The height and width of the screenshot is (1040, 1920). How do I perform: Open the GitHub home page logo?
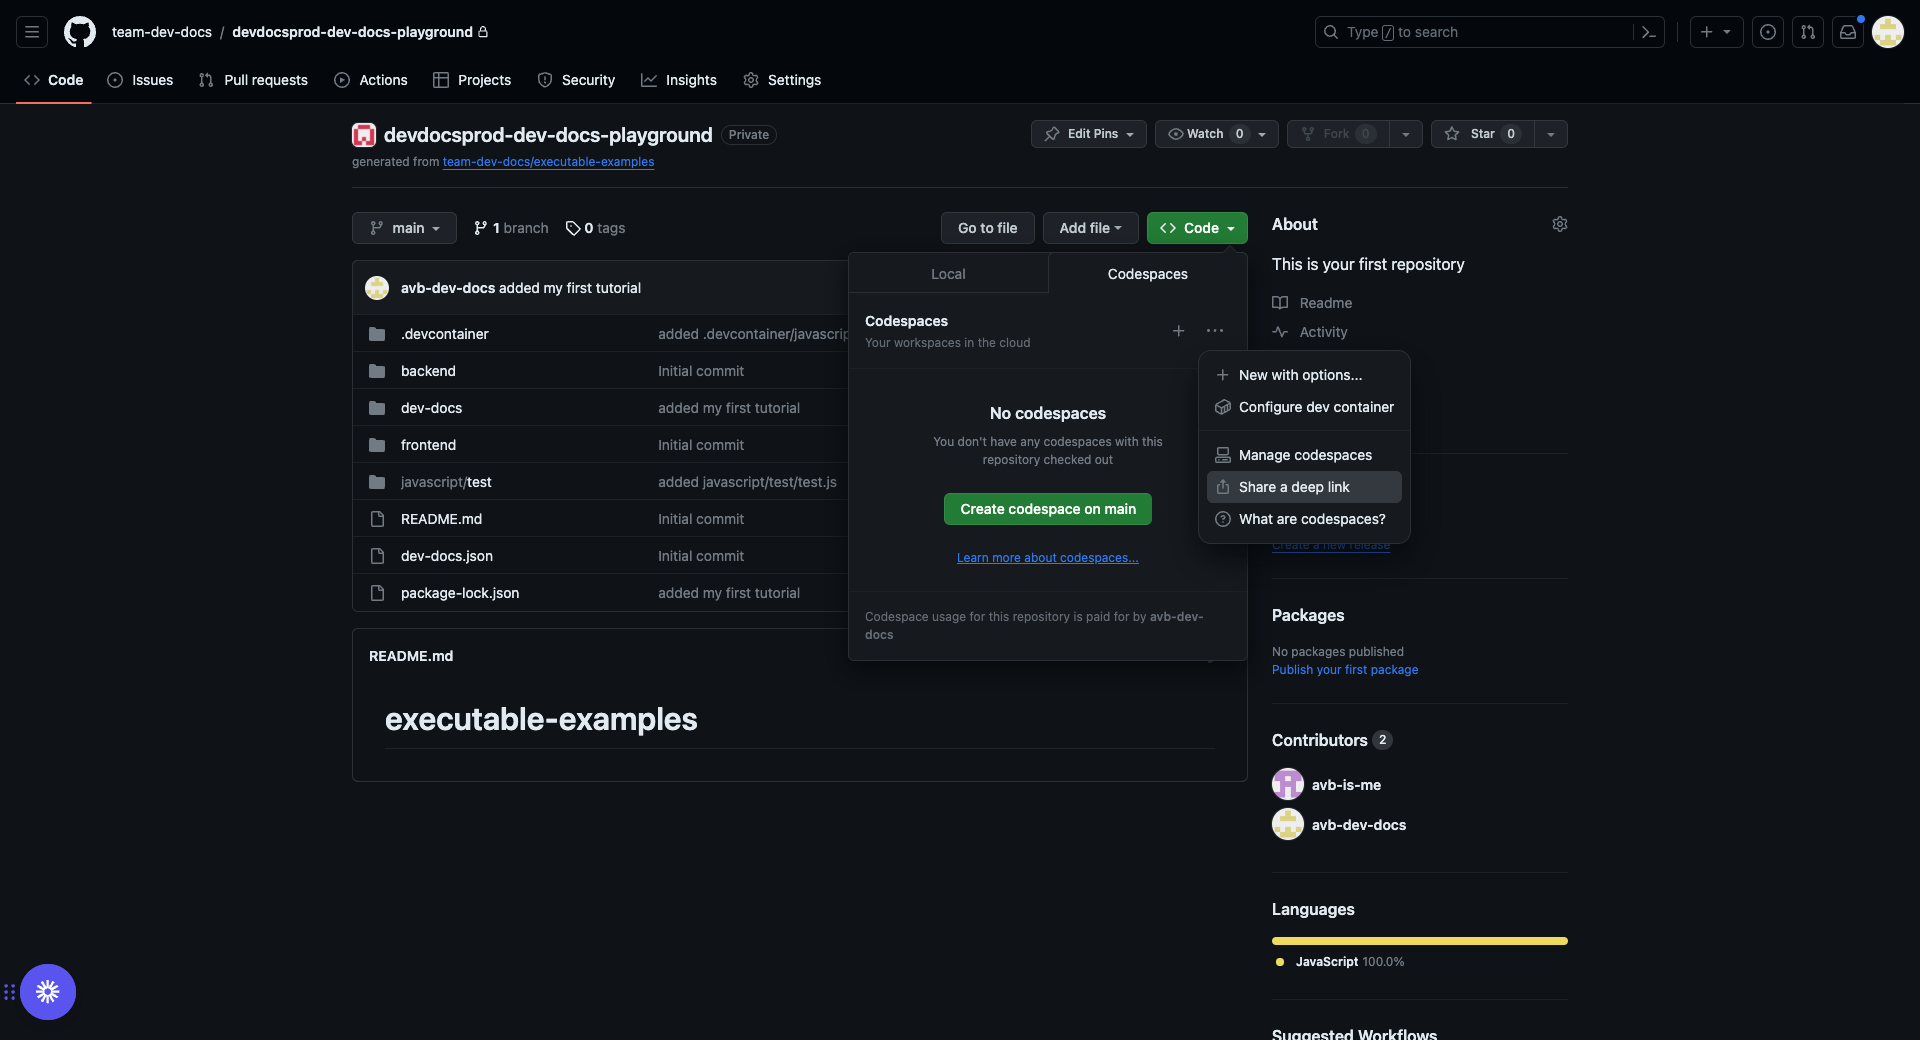coord(80,31)
